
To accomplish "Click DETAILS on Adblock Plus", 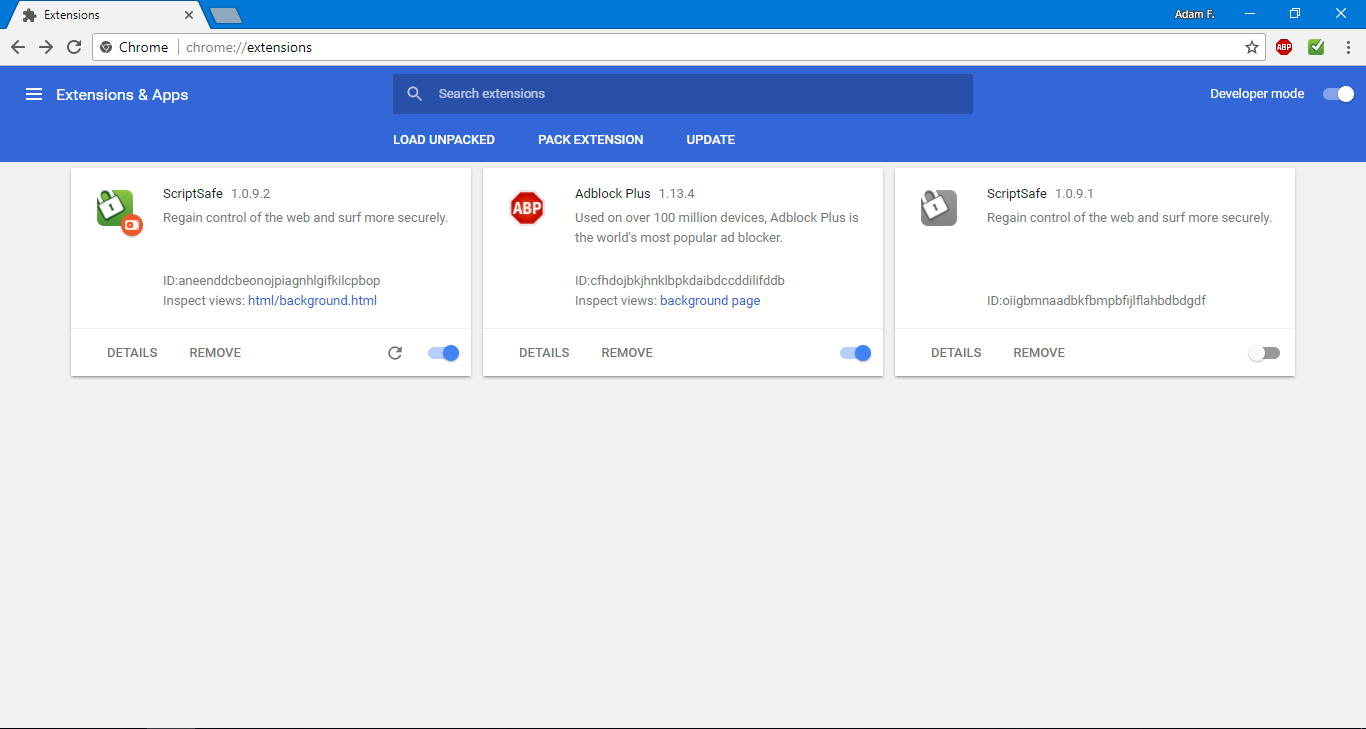I will pos(544,352).
